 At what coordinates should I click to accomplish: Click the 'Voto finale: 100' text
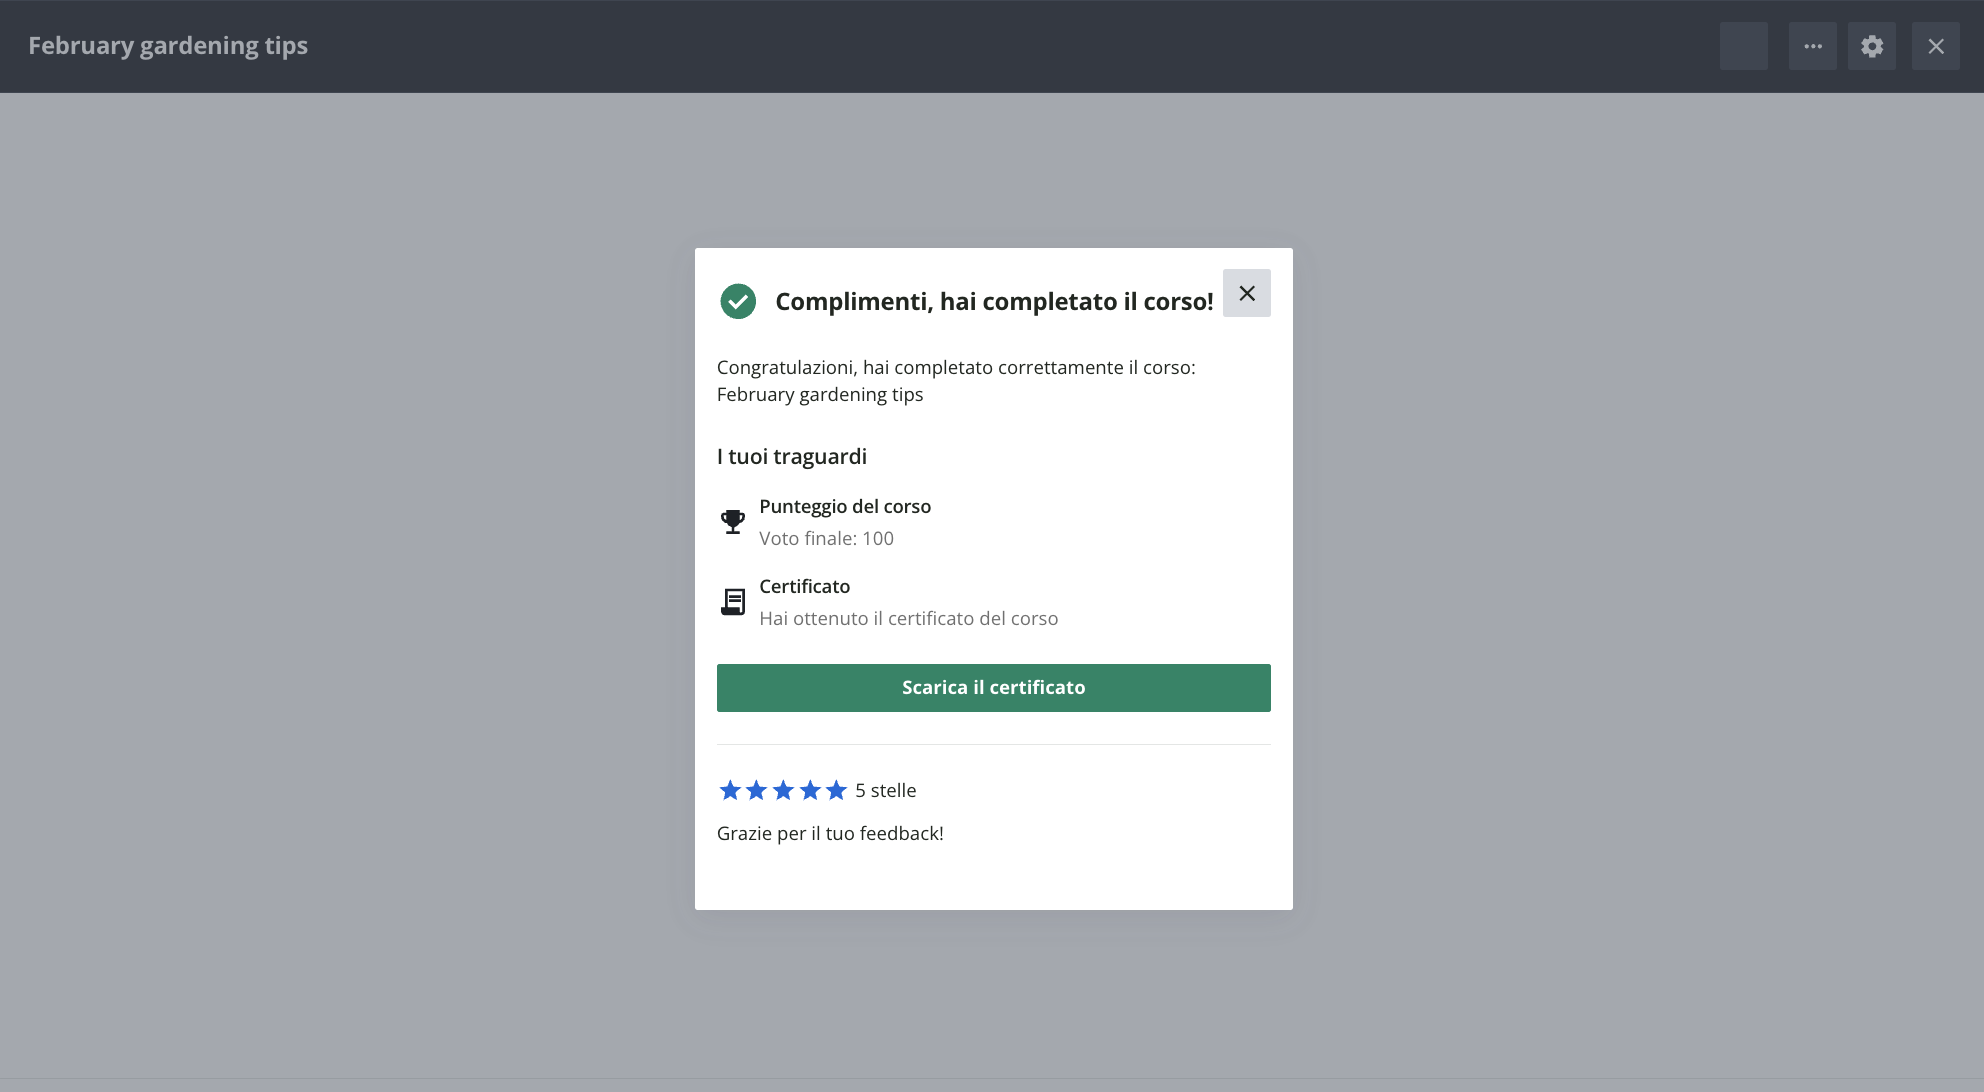(x=826, y=538)
